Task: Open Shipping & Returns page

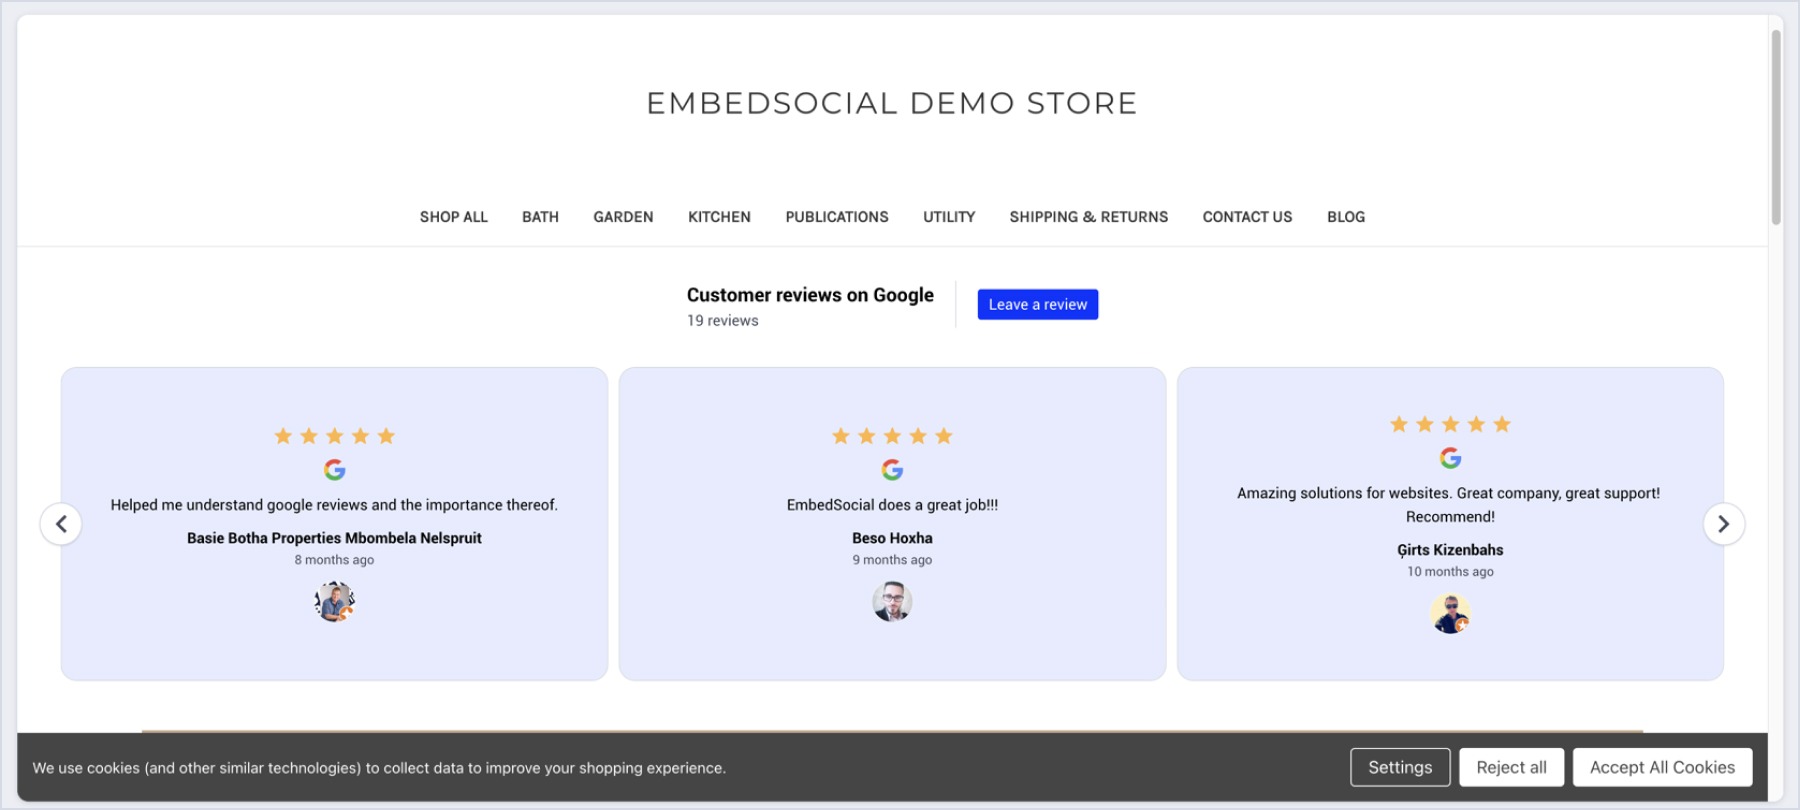Action: [1089, 217]
